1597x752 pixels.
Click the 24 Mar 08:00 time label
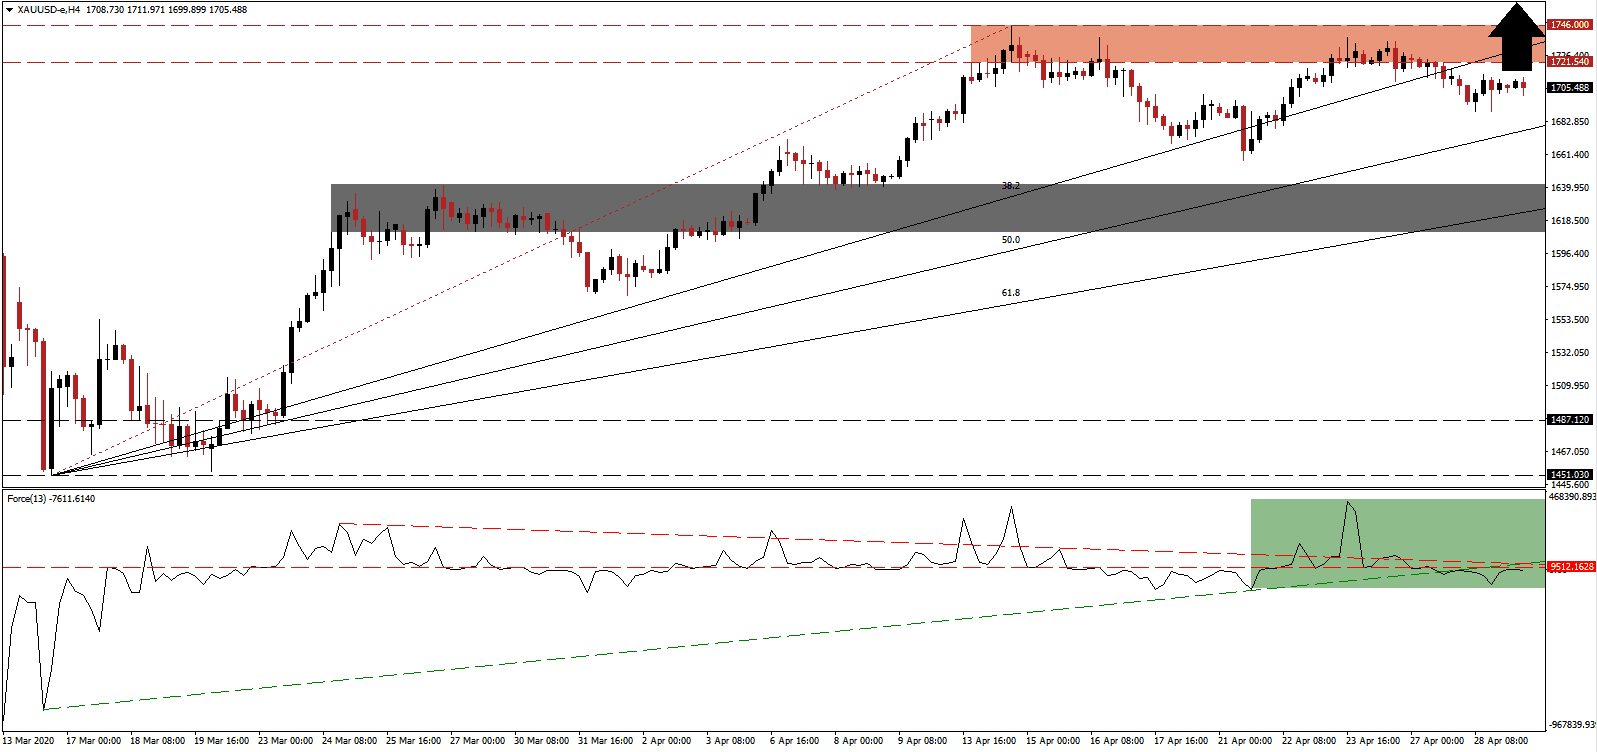point(350,741)
